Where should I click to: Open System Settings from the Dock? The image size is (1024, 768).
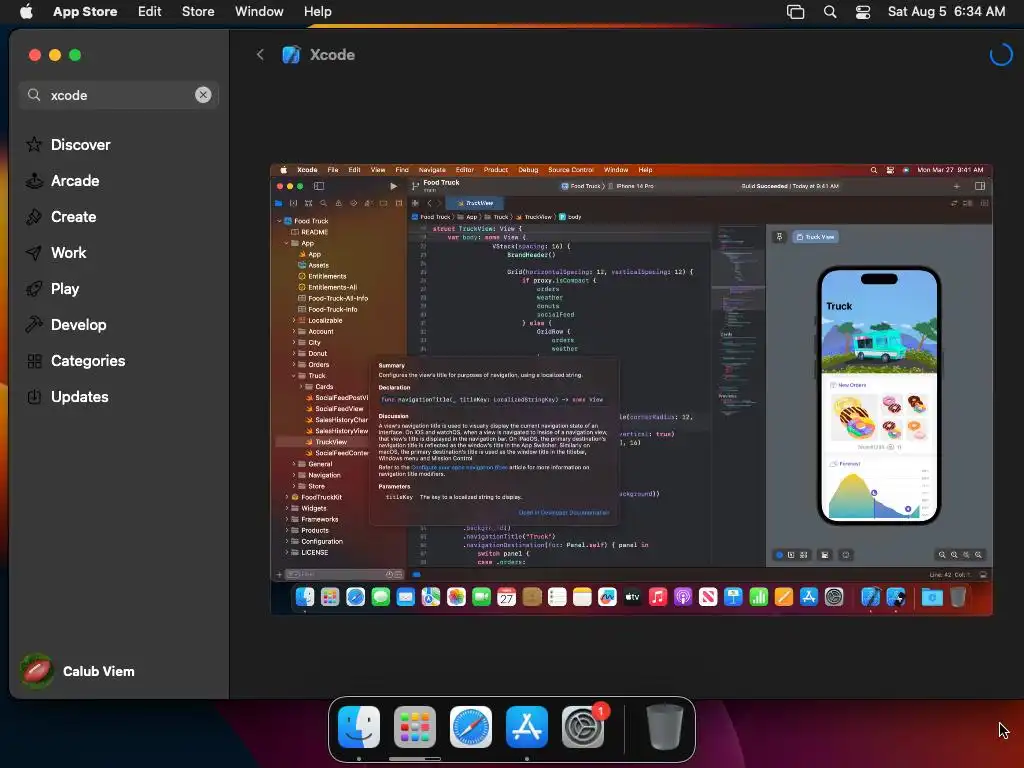[583, 727]
